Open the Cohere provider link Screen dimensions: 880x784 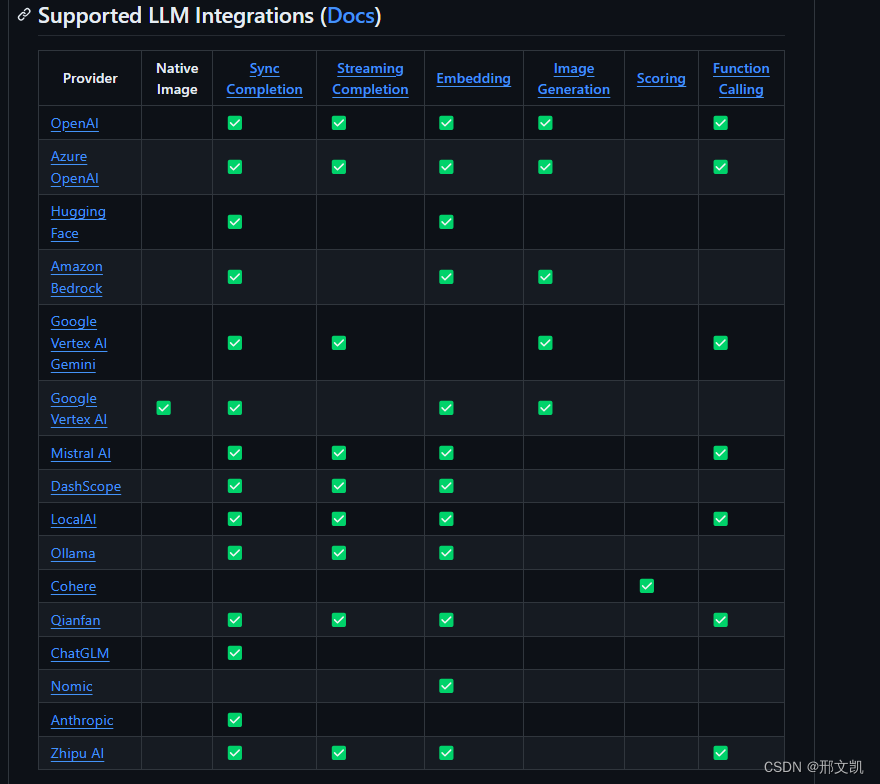coord(74,586)
